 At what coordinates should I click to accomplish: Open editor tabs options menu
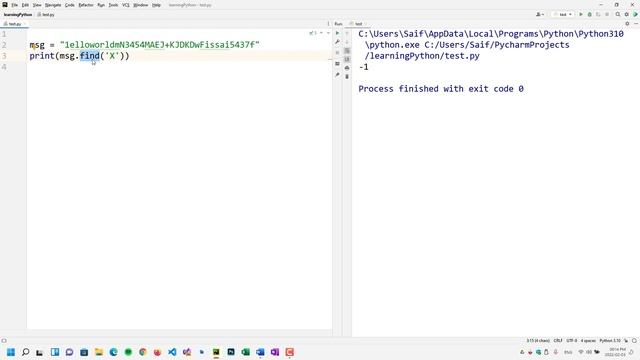point(328,24)
